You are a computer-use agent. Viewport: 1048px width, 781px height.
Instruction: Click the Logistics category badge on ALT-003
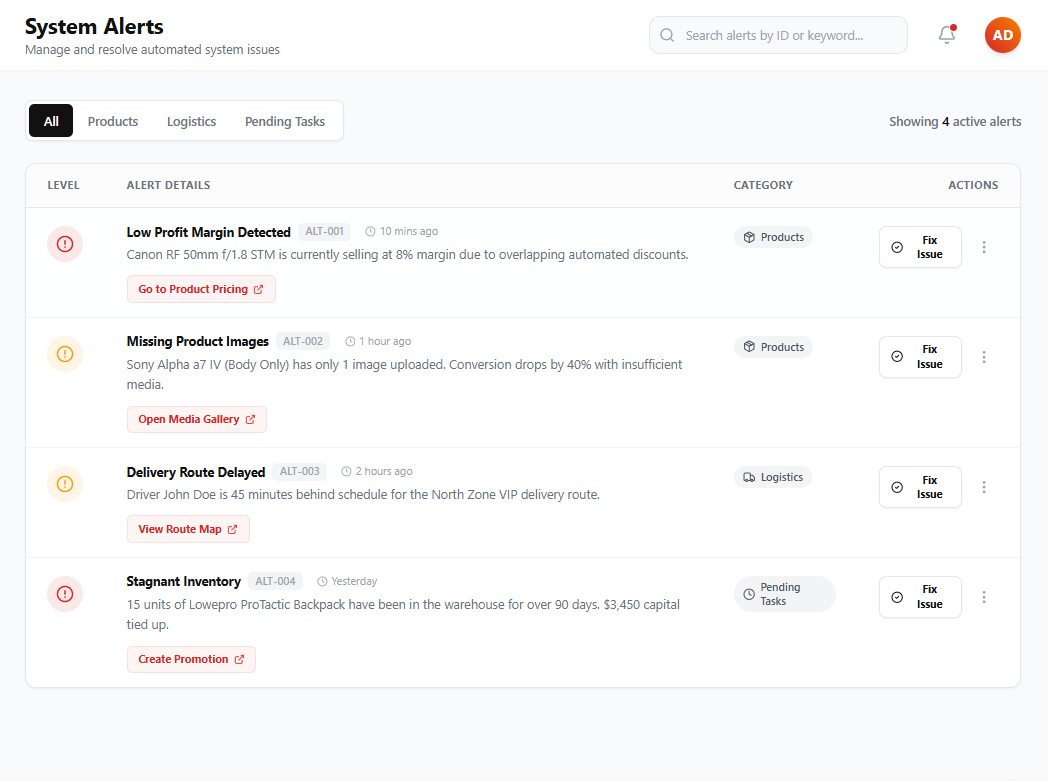point(773,477)
